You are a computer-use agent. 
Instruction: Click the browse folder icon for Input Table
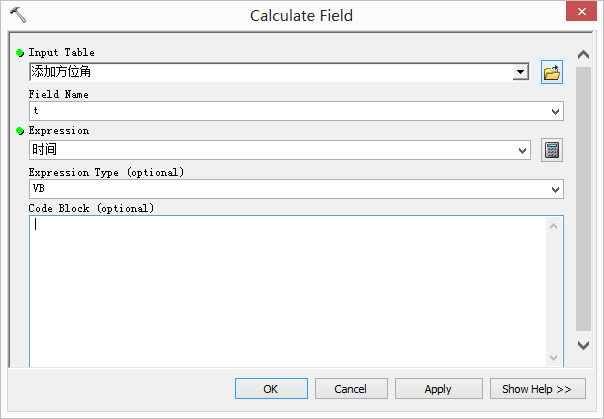[x=552, y=72]
